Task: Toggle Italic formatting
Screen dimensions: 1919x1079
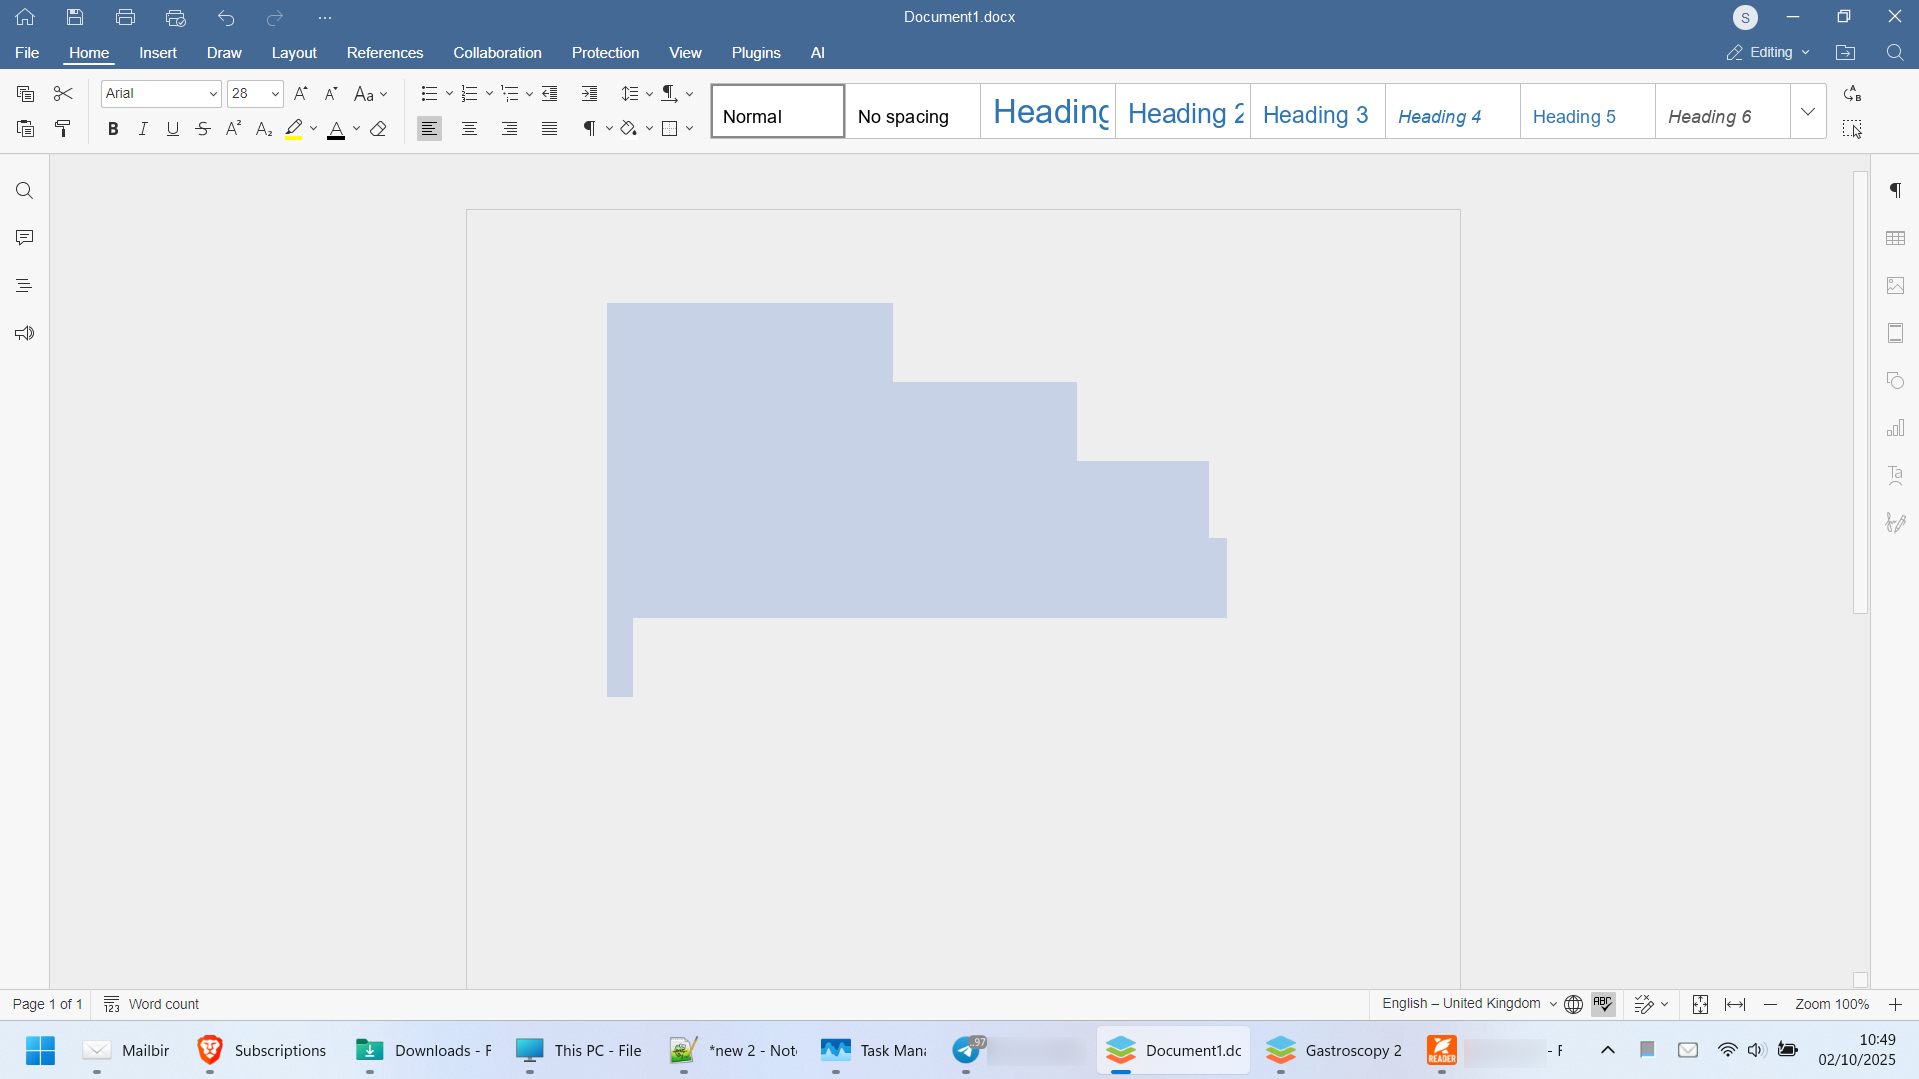Action: pos(143,129)
